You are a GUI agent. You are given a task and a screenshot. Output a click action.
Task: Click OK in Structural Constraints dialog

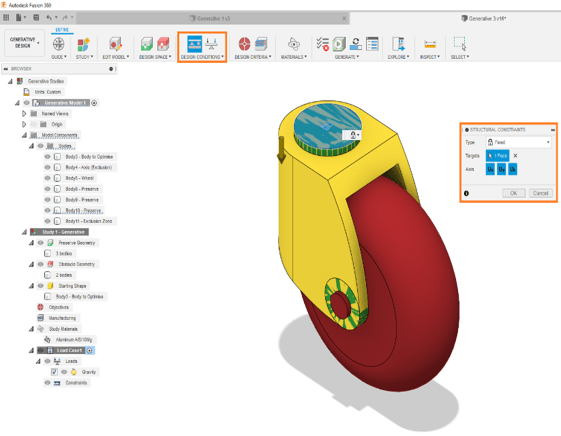pos(513,193)
